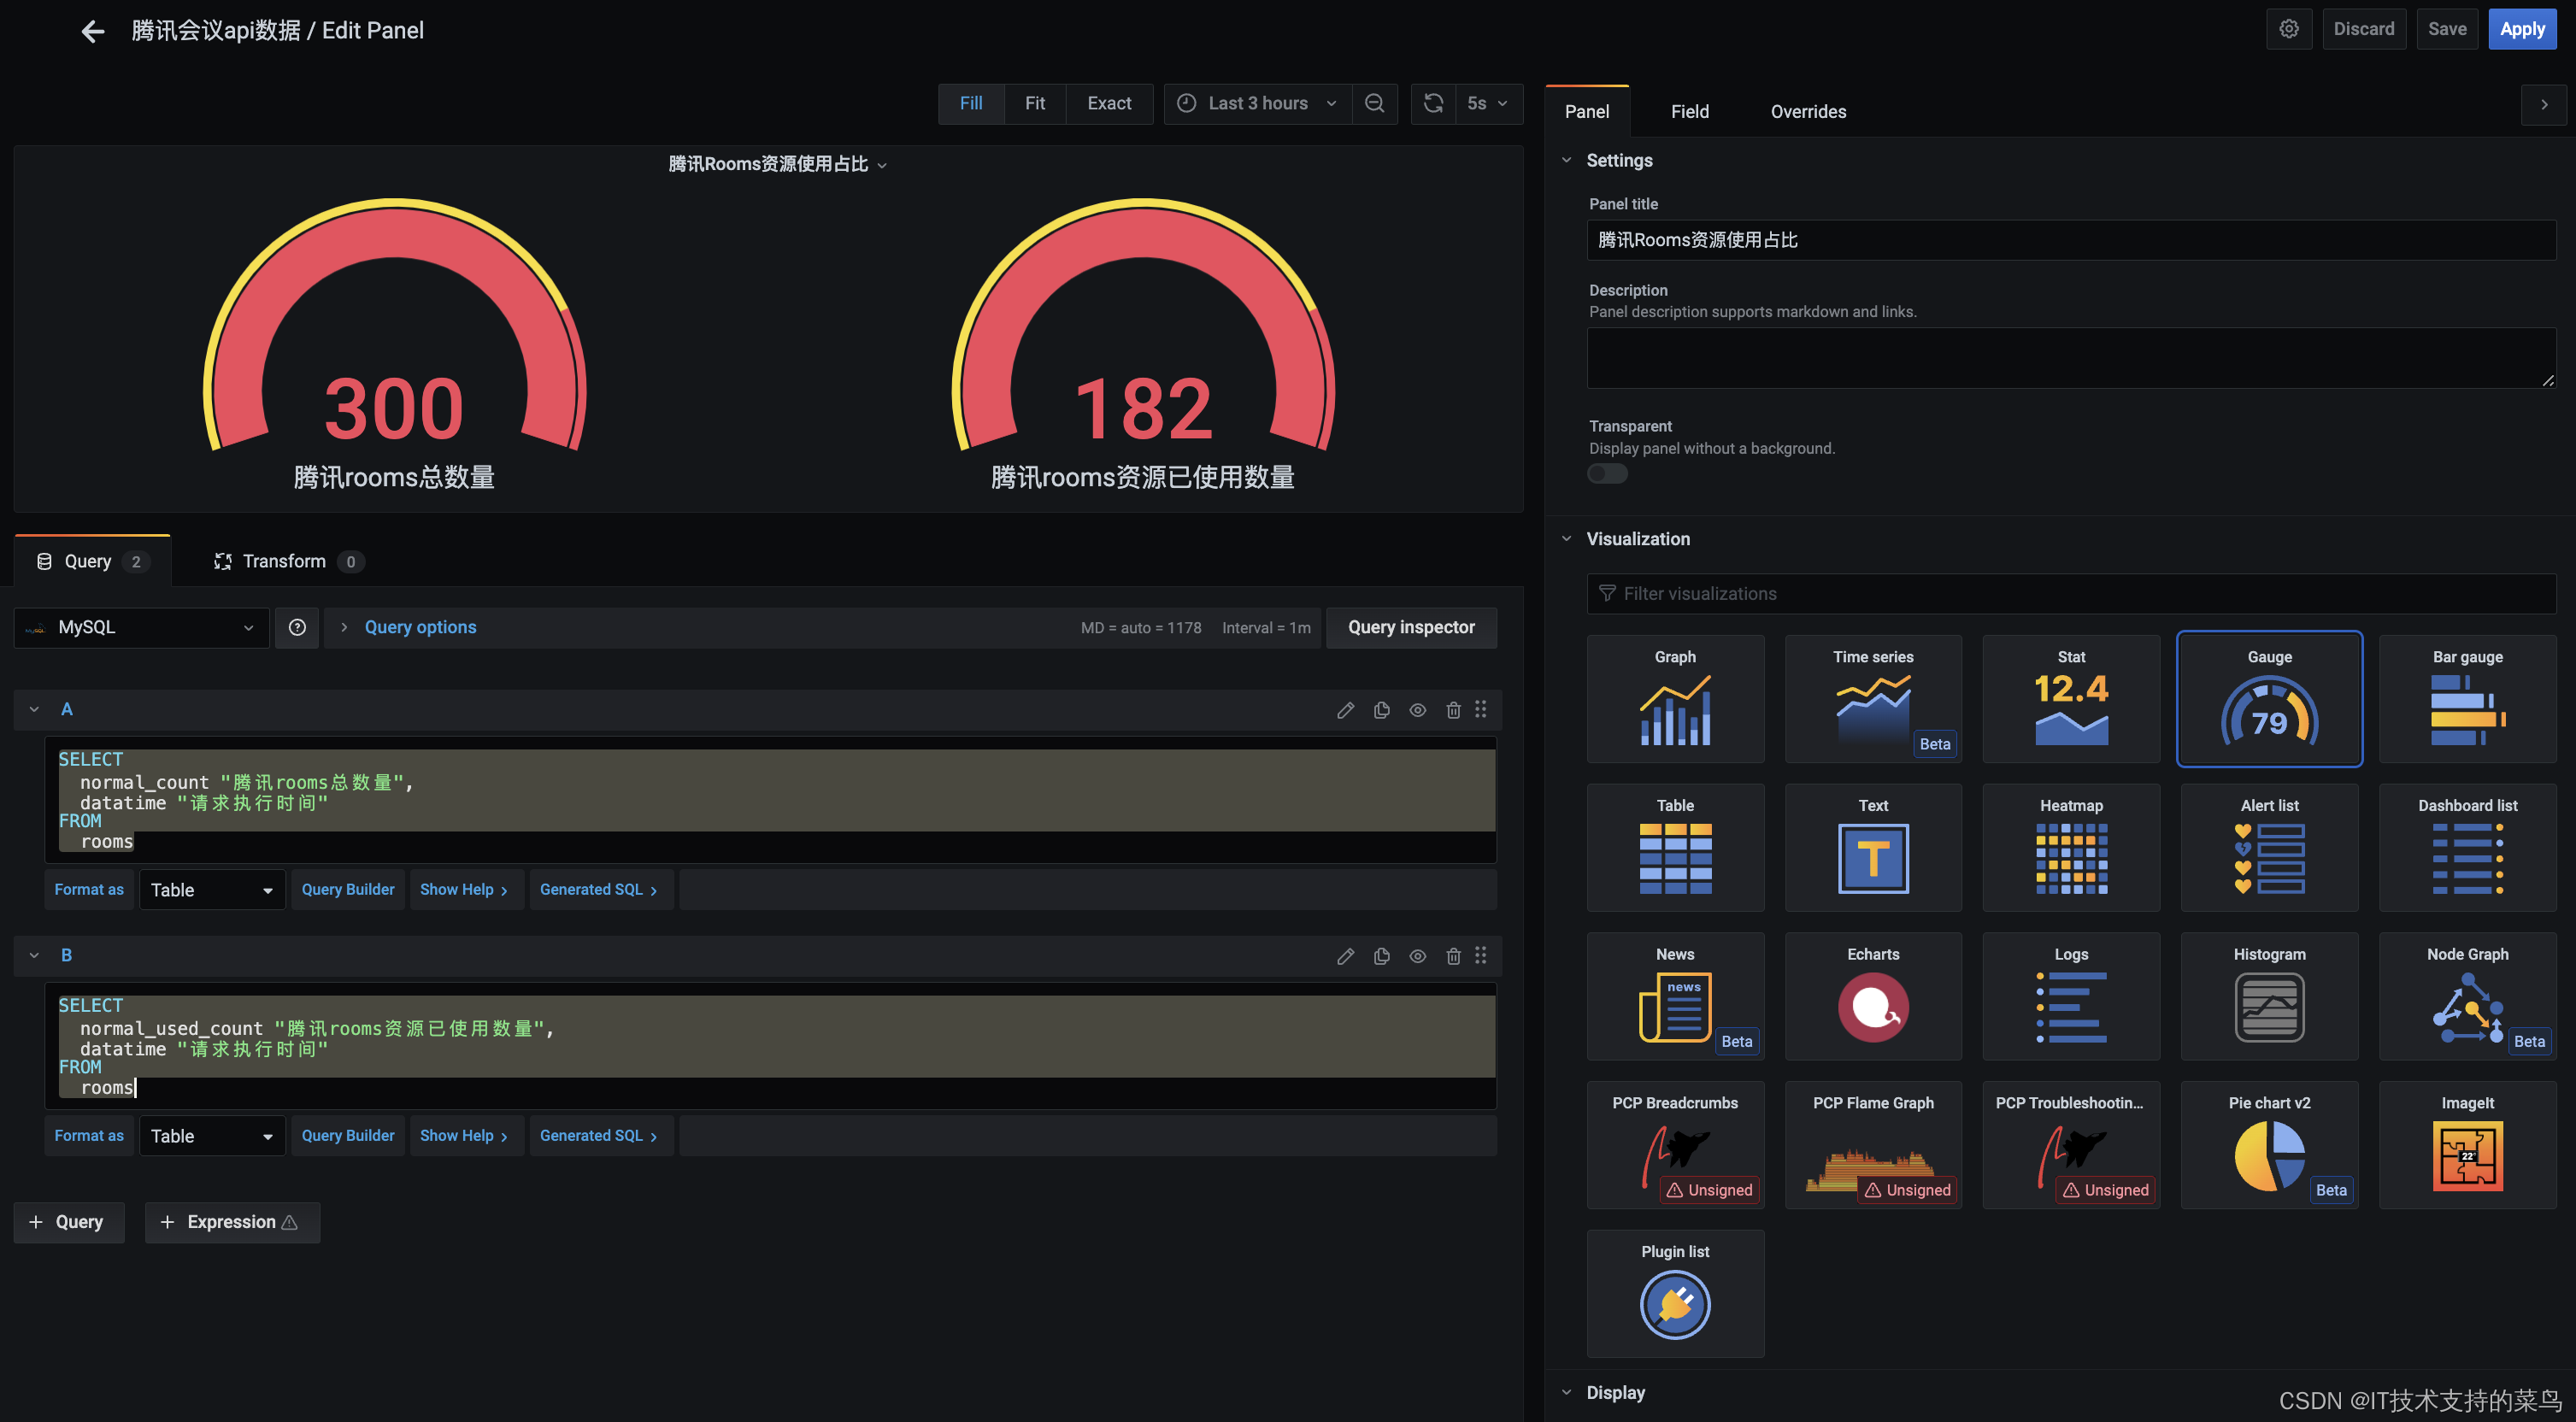
Task: Open 5s refresh interval dropdown
Action: [1488, 103]
